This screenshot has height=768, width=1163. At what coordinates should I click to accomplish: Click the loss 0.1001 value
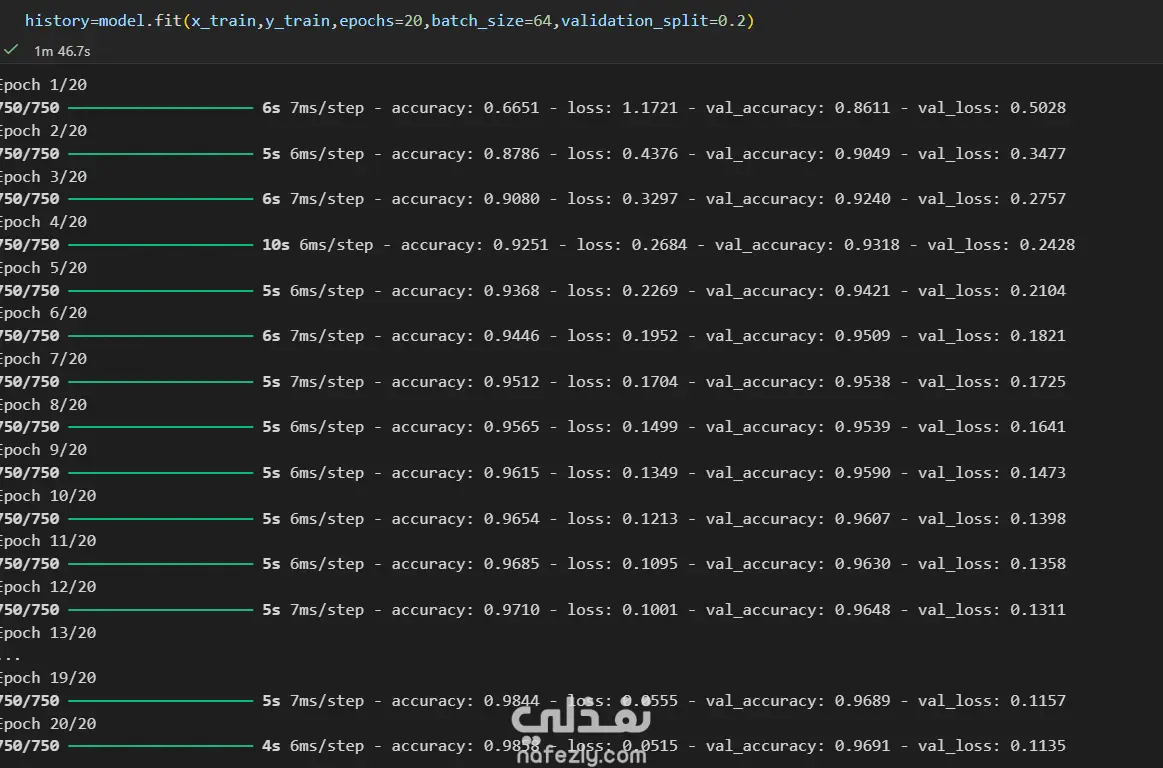650,610
